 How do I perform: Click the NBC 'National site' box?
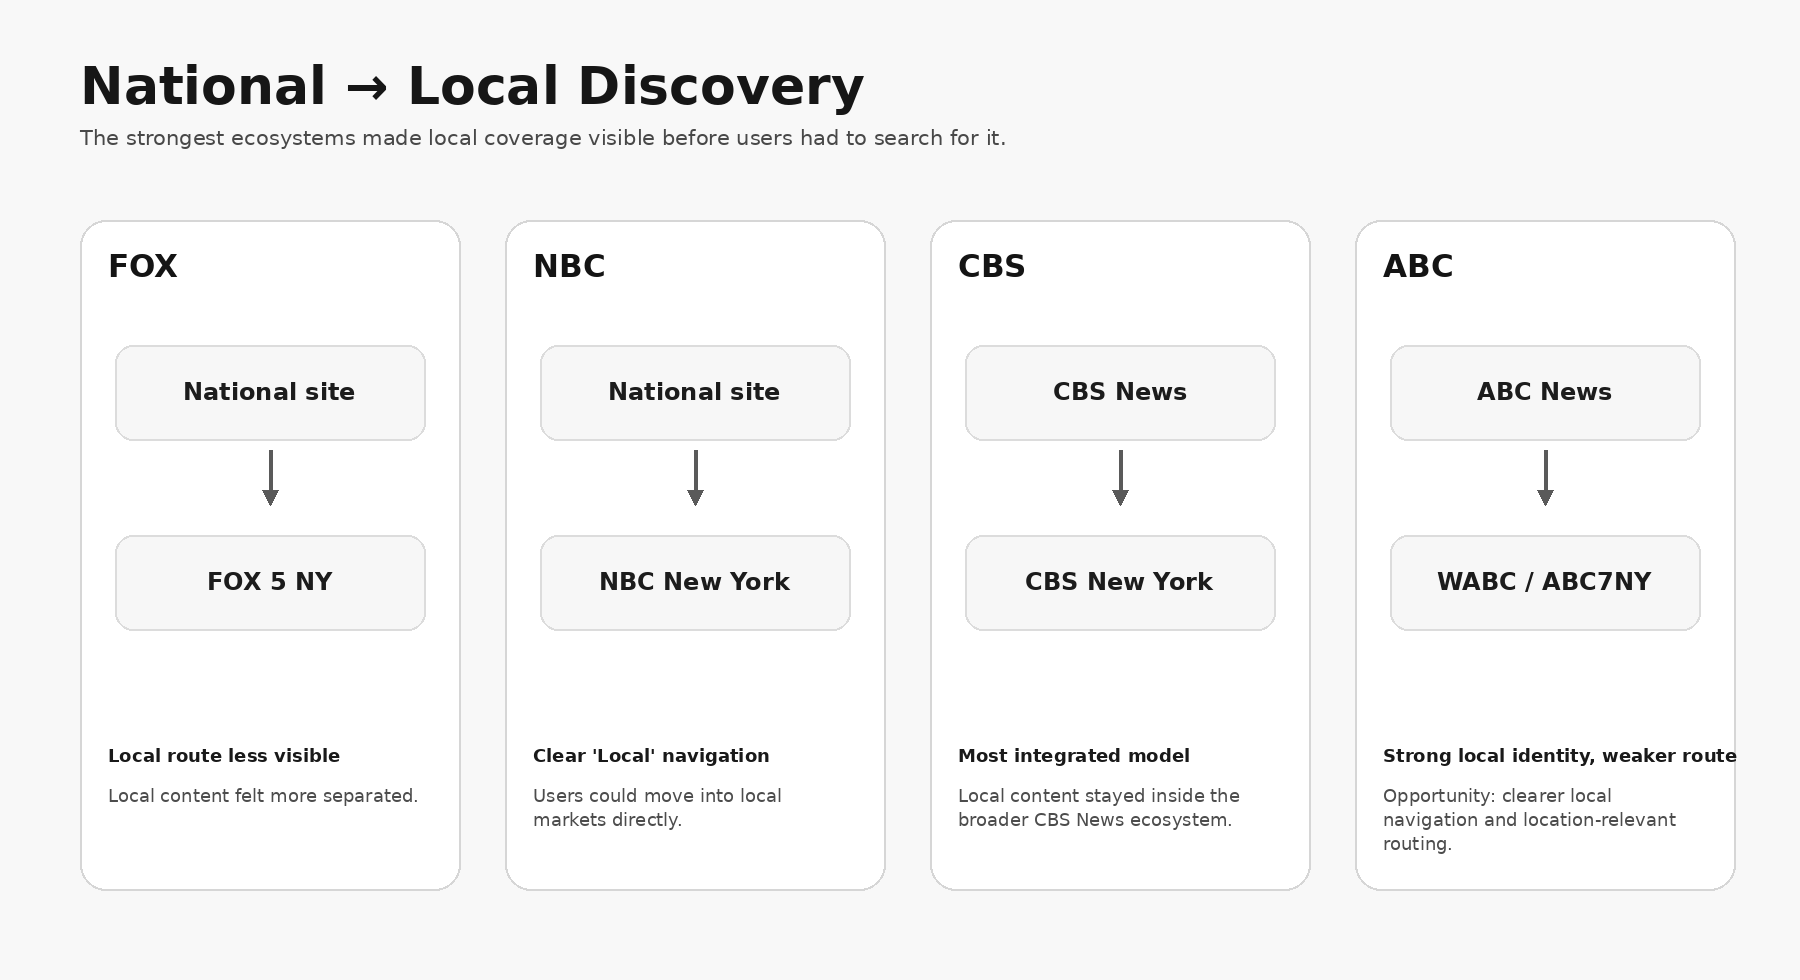695,393
